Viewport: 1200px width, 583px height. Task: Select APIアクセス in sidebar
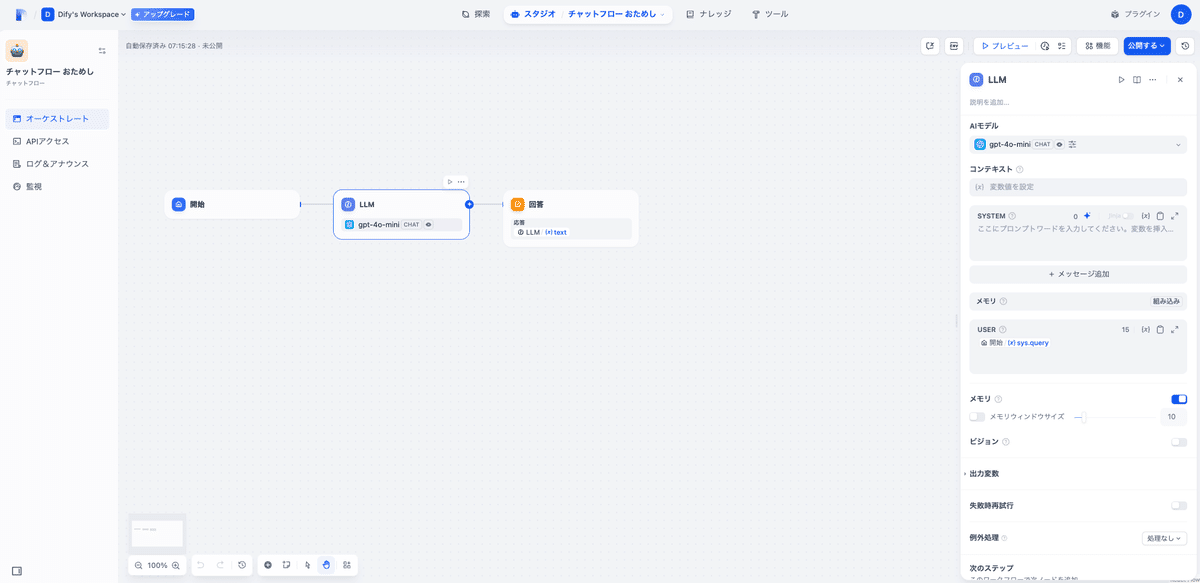point(57,141)
